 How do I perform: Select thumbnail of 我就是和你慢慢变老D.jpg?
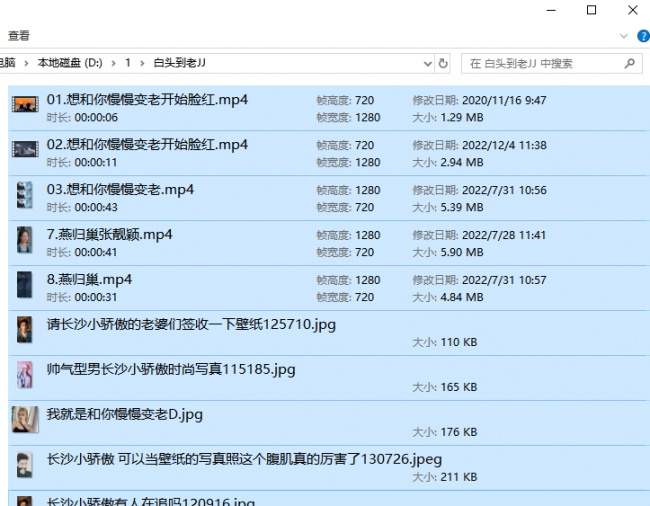click(25, 419)
